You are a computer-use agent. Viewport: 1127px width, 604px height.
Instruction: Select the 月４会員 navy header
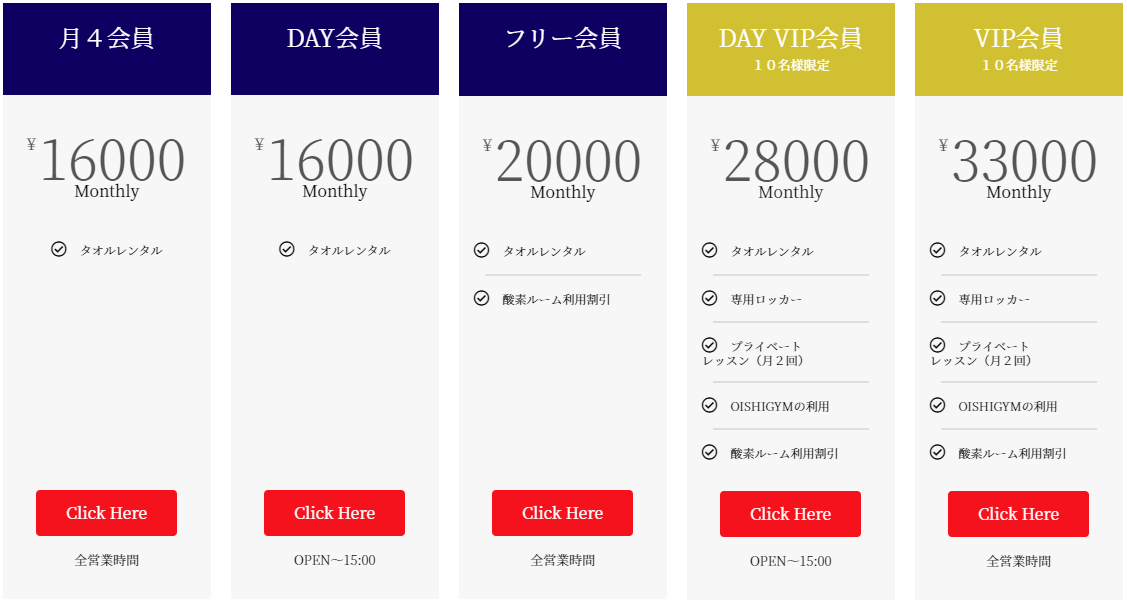click(x=106, y=49)
